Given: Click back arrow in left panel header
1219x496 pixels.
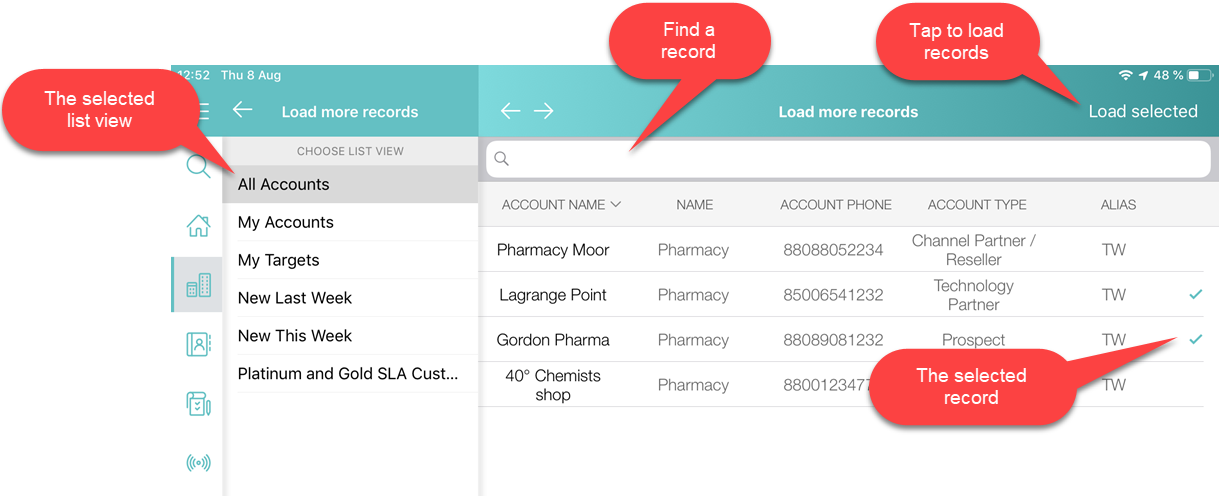Looking at the screenshot, I should coord(242,110).
